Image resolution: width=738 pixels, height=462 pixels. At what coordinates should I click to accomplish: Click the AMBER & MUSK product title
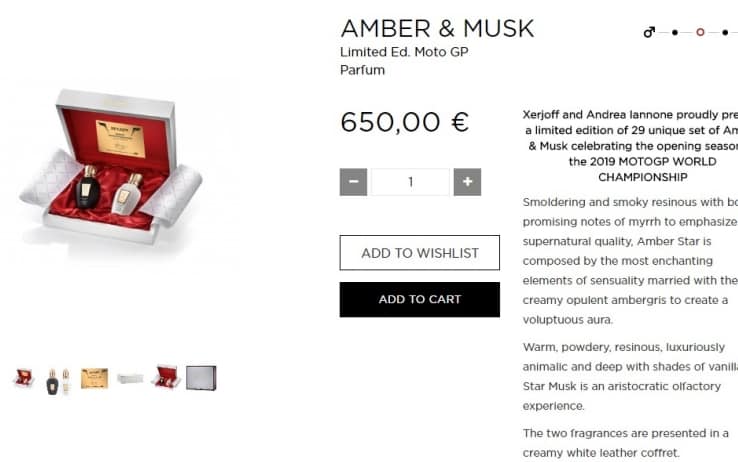coord(437,28)
